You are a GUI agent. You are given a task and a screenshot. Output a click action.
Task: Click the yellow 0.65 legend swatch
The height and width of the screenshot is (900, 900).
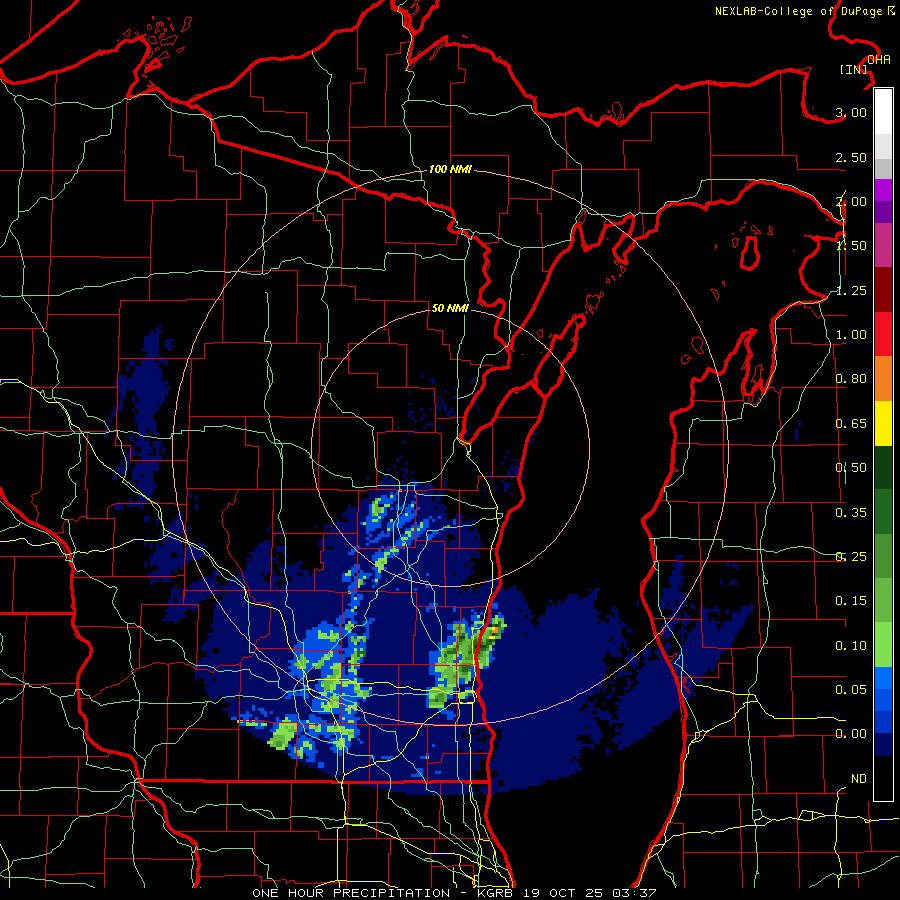[x=883, y=424]
